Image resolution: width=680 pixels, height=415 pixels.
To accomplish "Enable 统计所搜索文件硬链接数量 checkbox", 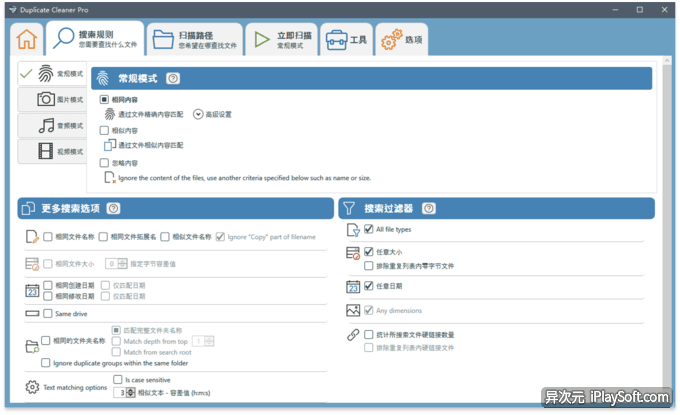I will coord(369,334).
